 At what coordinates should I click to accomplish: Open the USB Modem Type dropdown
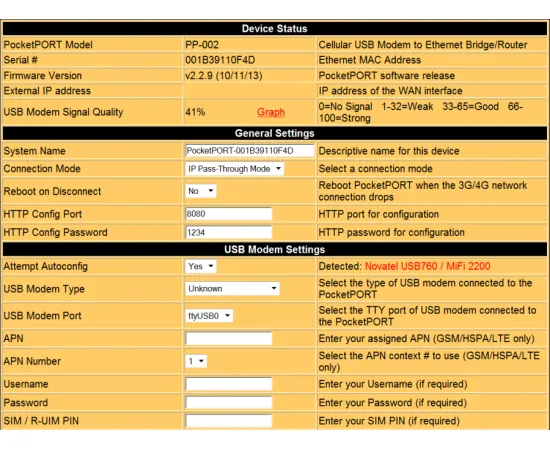click(x=232, y=289)
